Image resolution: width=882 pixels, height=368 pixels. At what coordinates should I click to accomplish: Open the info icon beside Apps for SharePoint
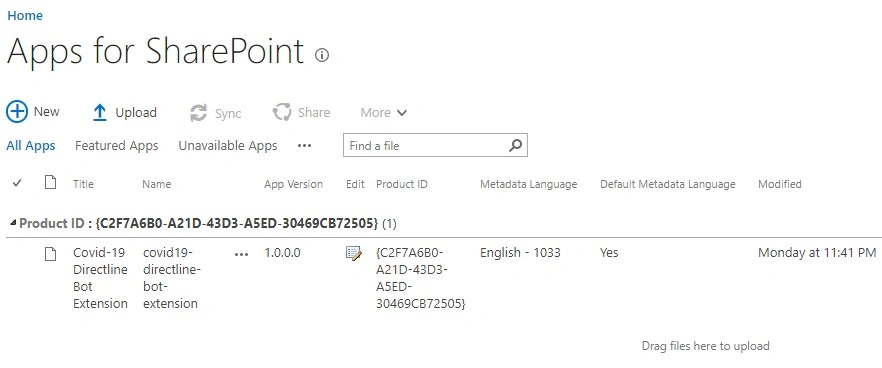point(322,55)
